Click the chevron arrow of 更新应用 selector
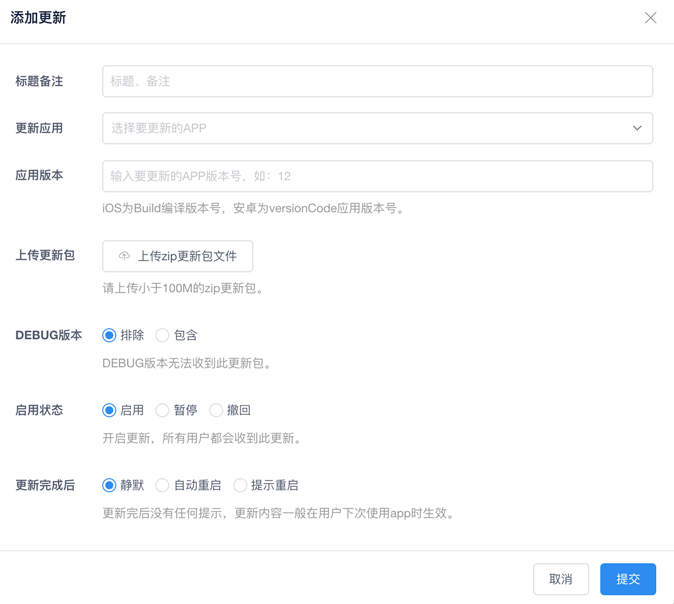This screenshot has height=604, width=674. (x=637, y=128)
